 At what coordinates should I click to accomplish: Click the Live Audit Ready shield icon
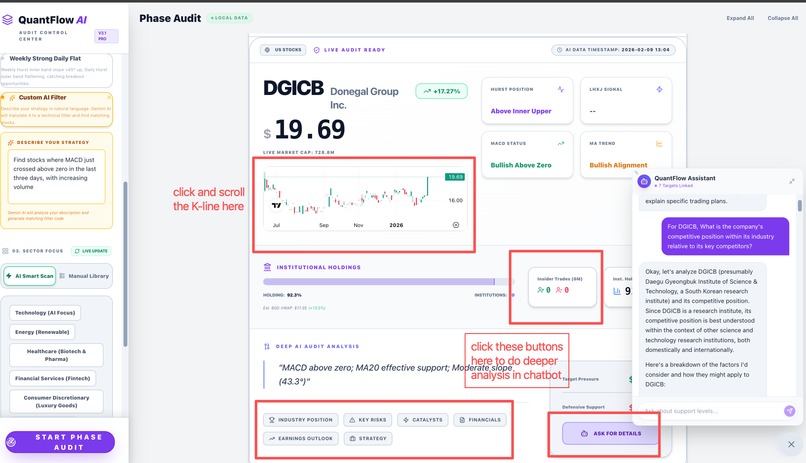[x=317, y=50]
